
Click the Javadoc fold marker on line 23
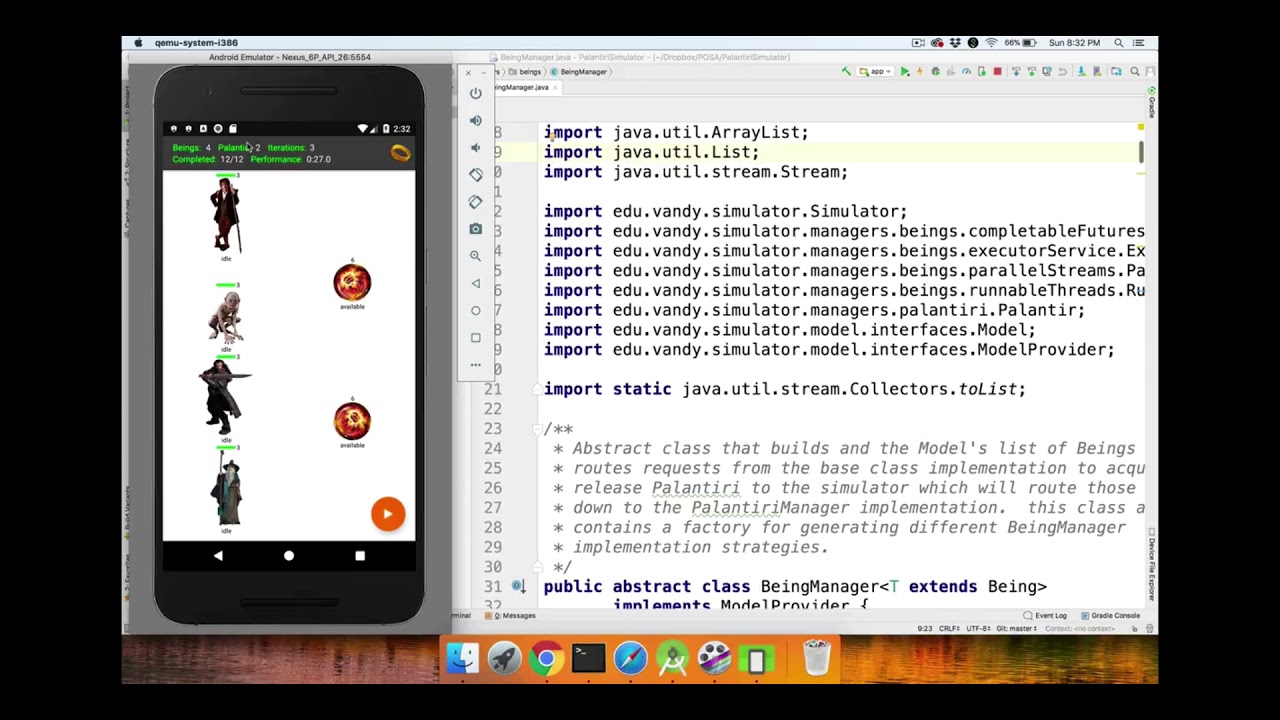(537, 429)
